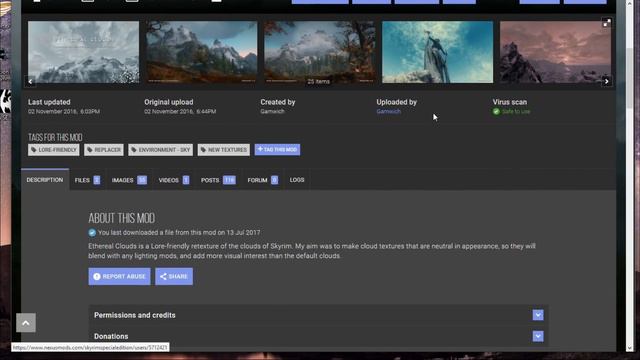640x360 pixels.
Task: Open uploader Gamwich profile link
Action: click(388, 111)
